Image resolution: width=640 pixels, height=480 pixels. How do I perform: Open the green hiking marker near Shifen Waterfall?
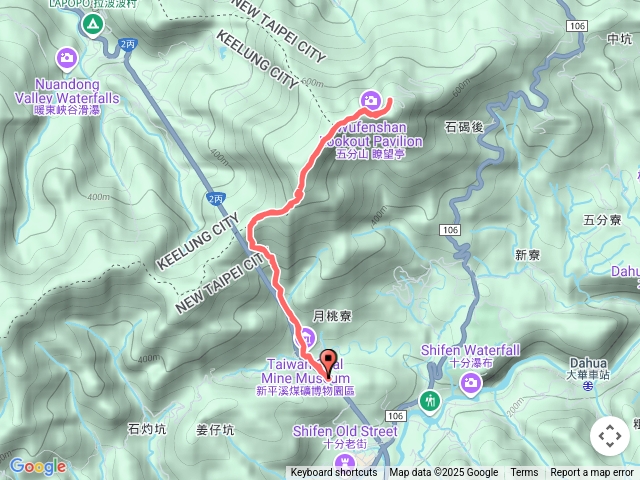click(429, 401)
